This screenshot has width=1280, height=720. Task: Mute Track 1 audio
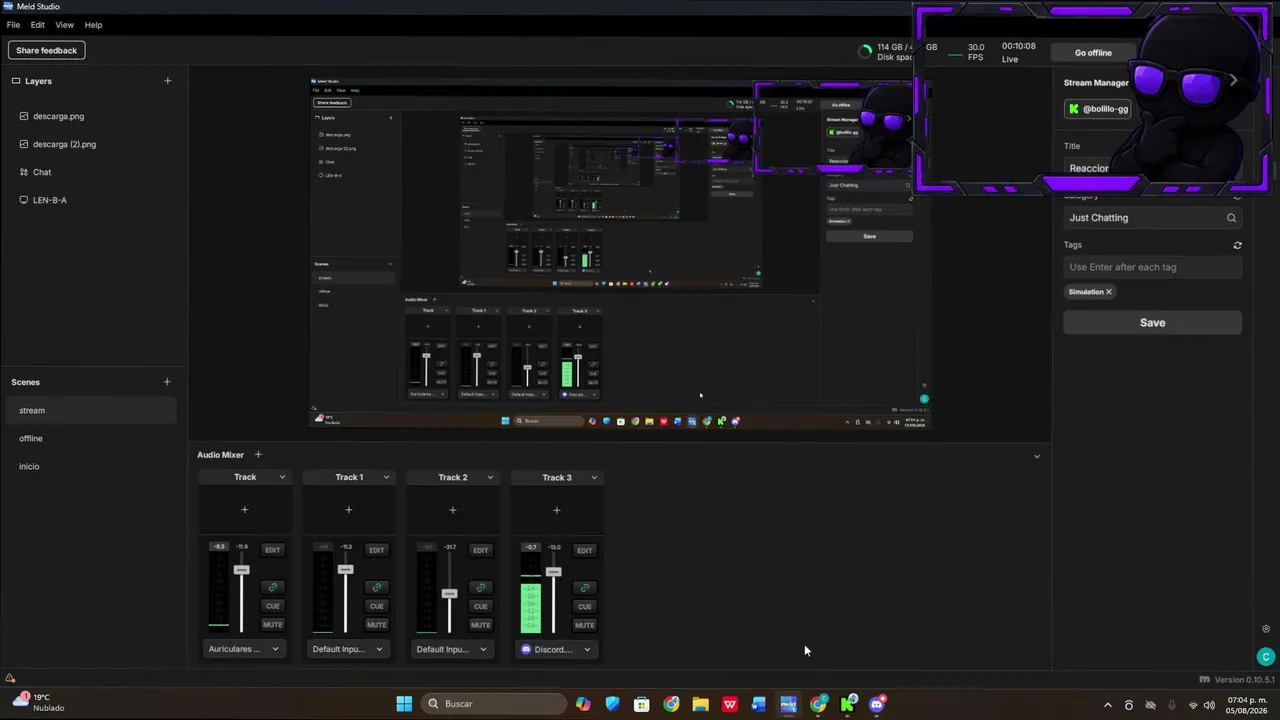coord(376,625)
